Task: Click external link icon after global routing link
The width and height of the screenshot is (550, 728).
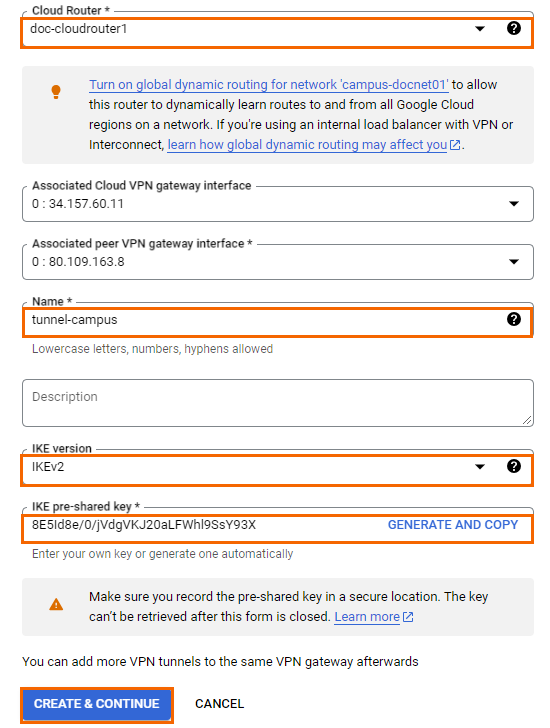Action: point(455,145)
